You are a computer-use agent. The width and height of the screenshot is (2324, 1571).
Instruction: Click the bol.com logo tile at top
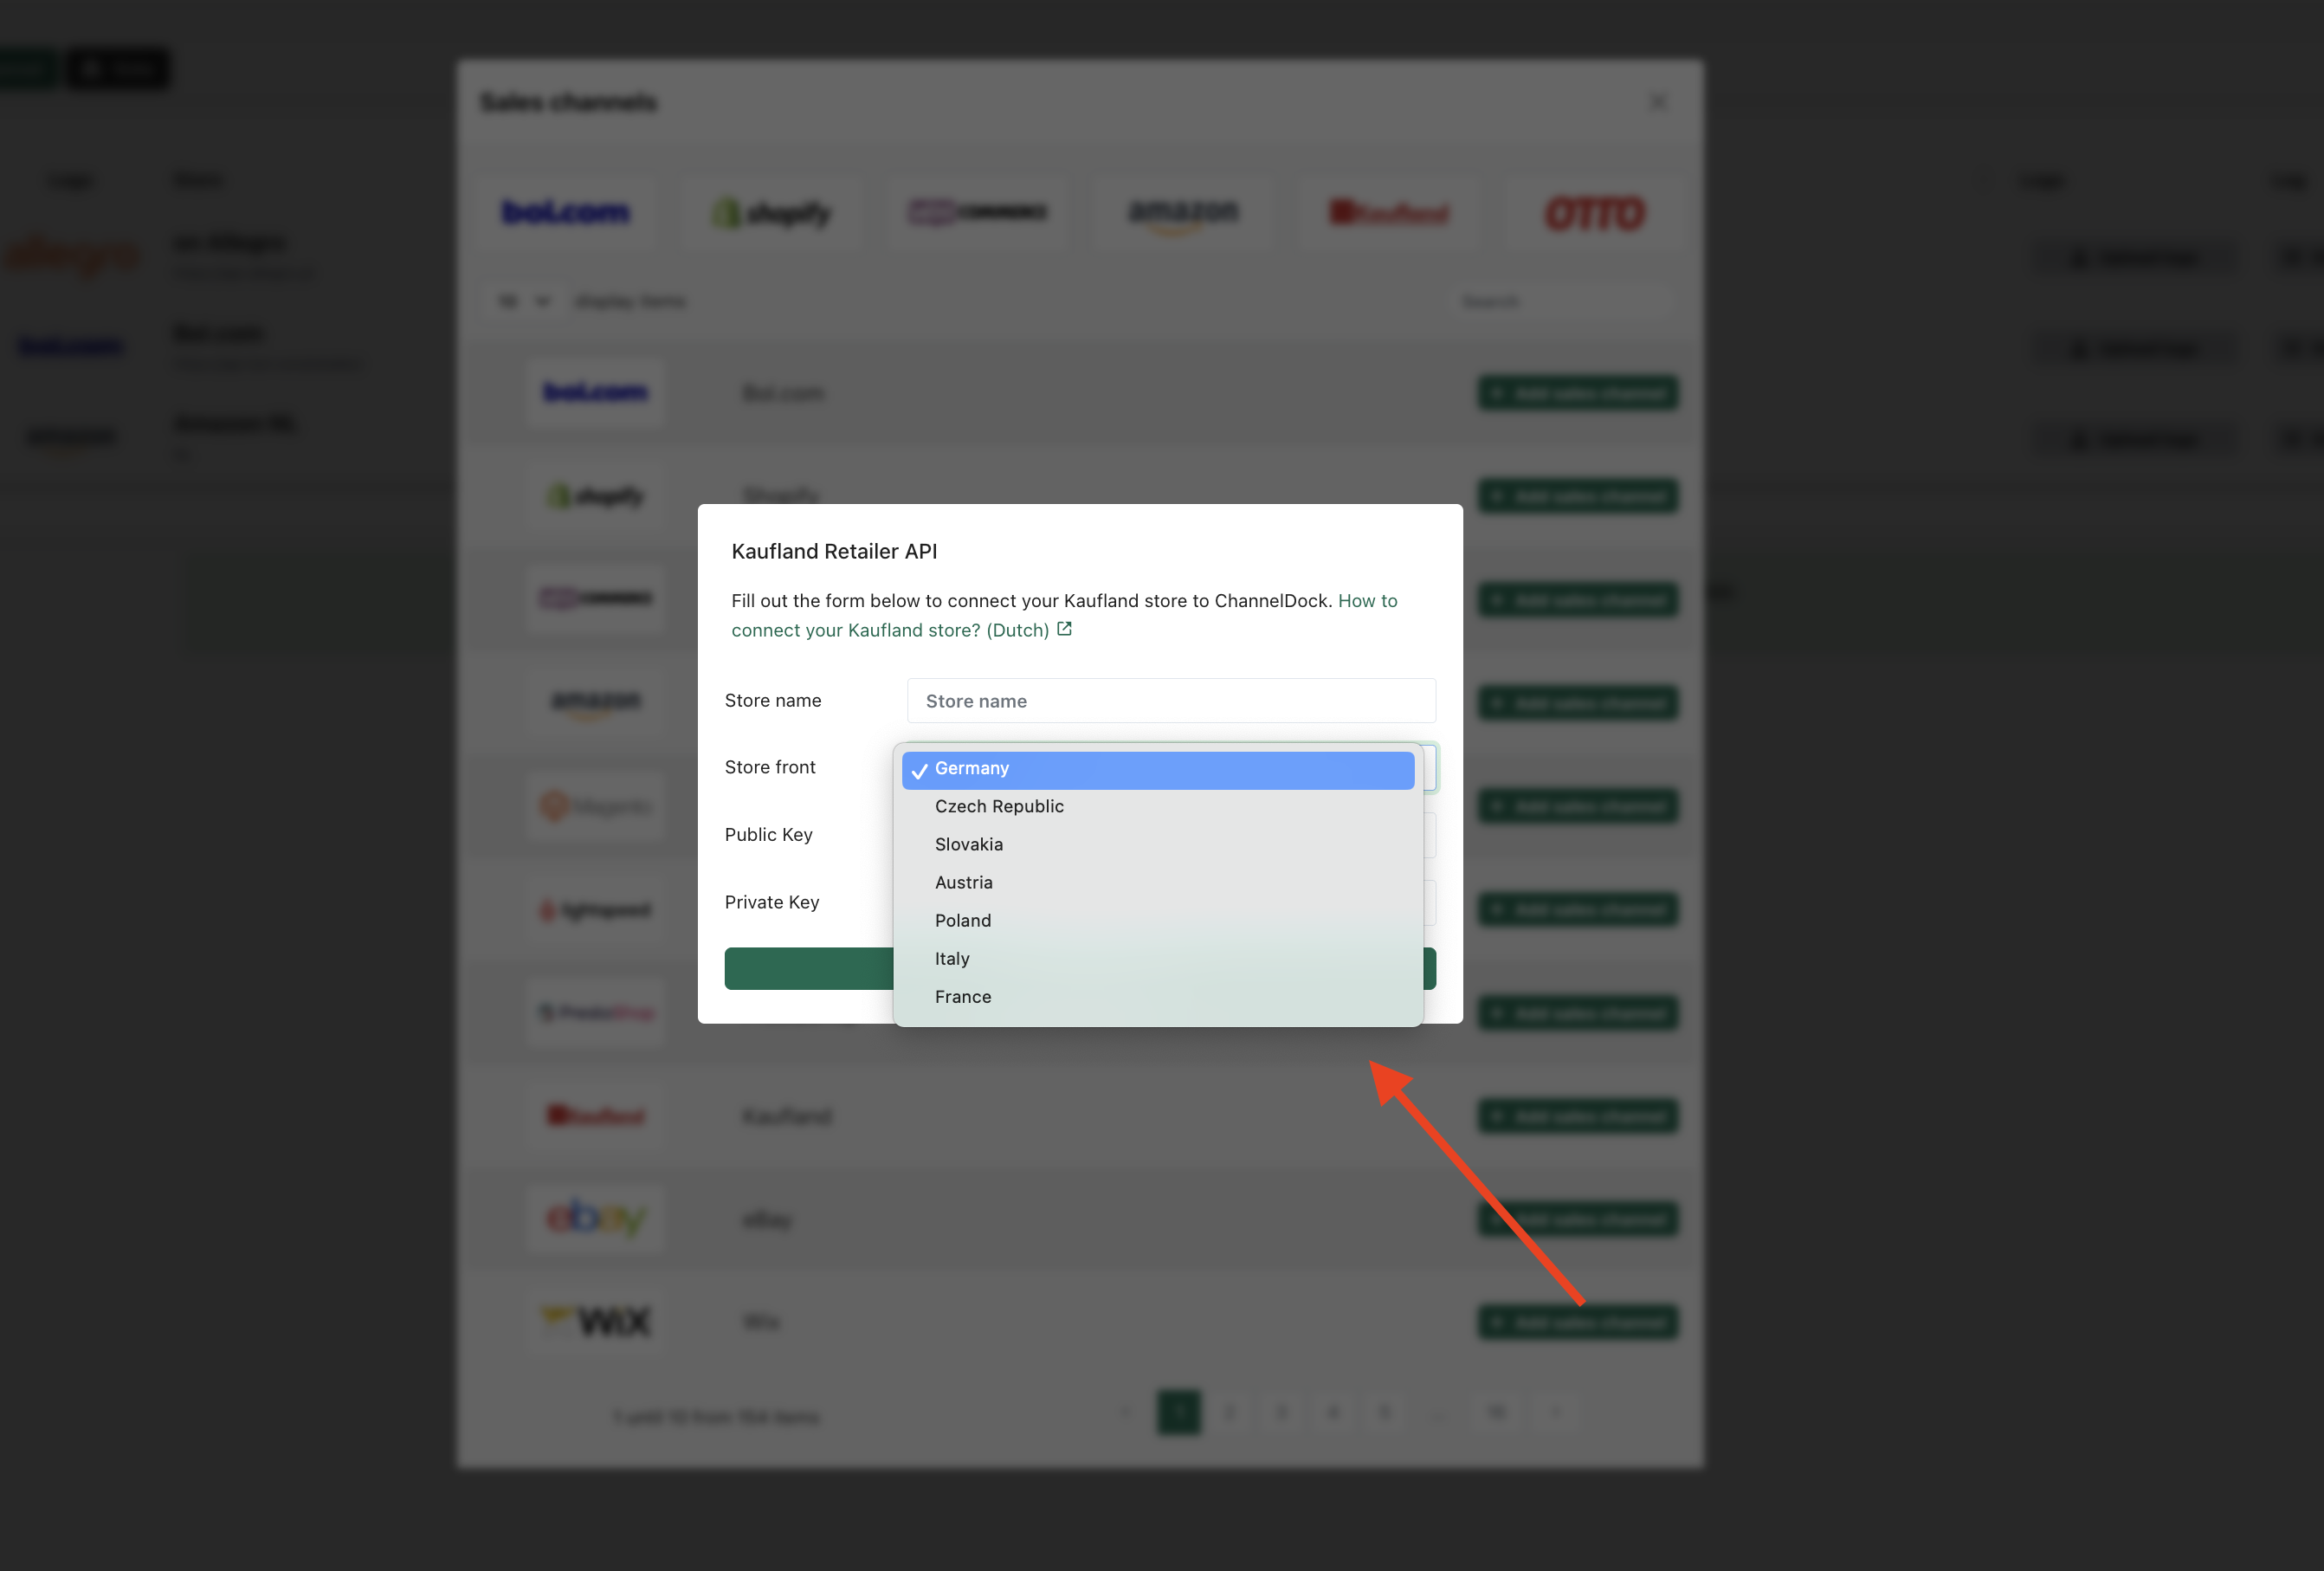click(x=566, y=212)
